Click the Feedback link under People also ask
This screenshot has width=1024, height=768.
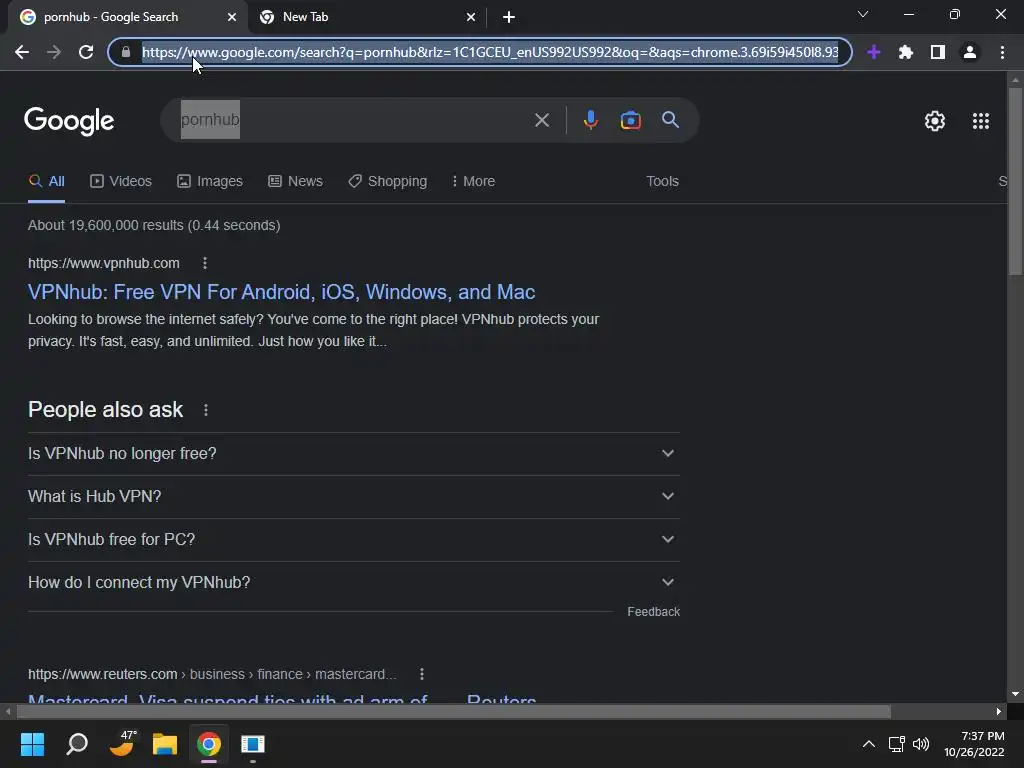(x=654, y=612)
